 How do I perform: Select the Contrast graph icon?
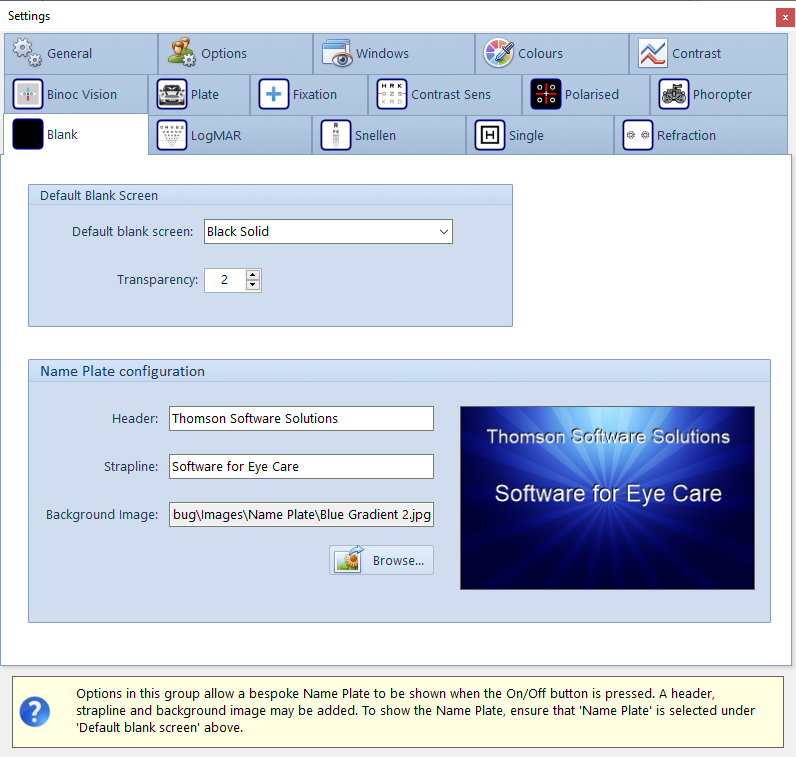tap(653, 53)
